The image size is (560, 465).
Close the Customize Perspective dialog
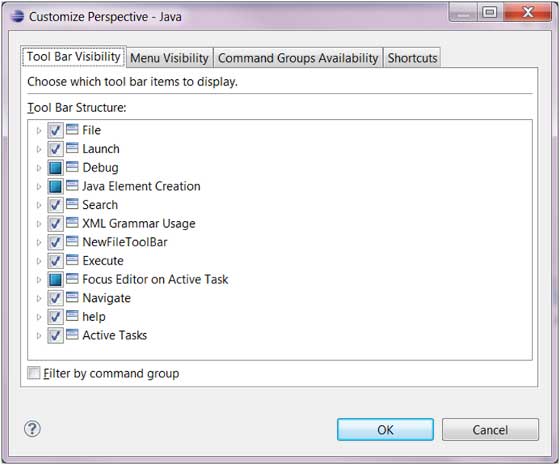(528, 12)
